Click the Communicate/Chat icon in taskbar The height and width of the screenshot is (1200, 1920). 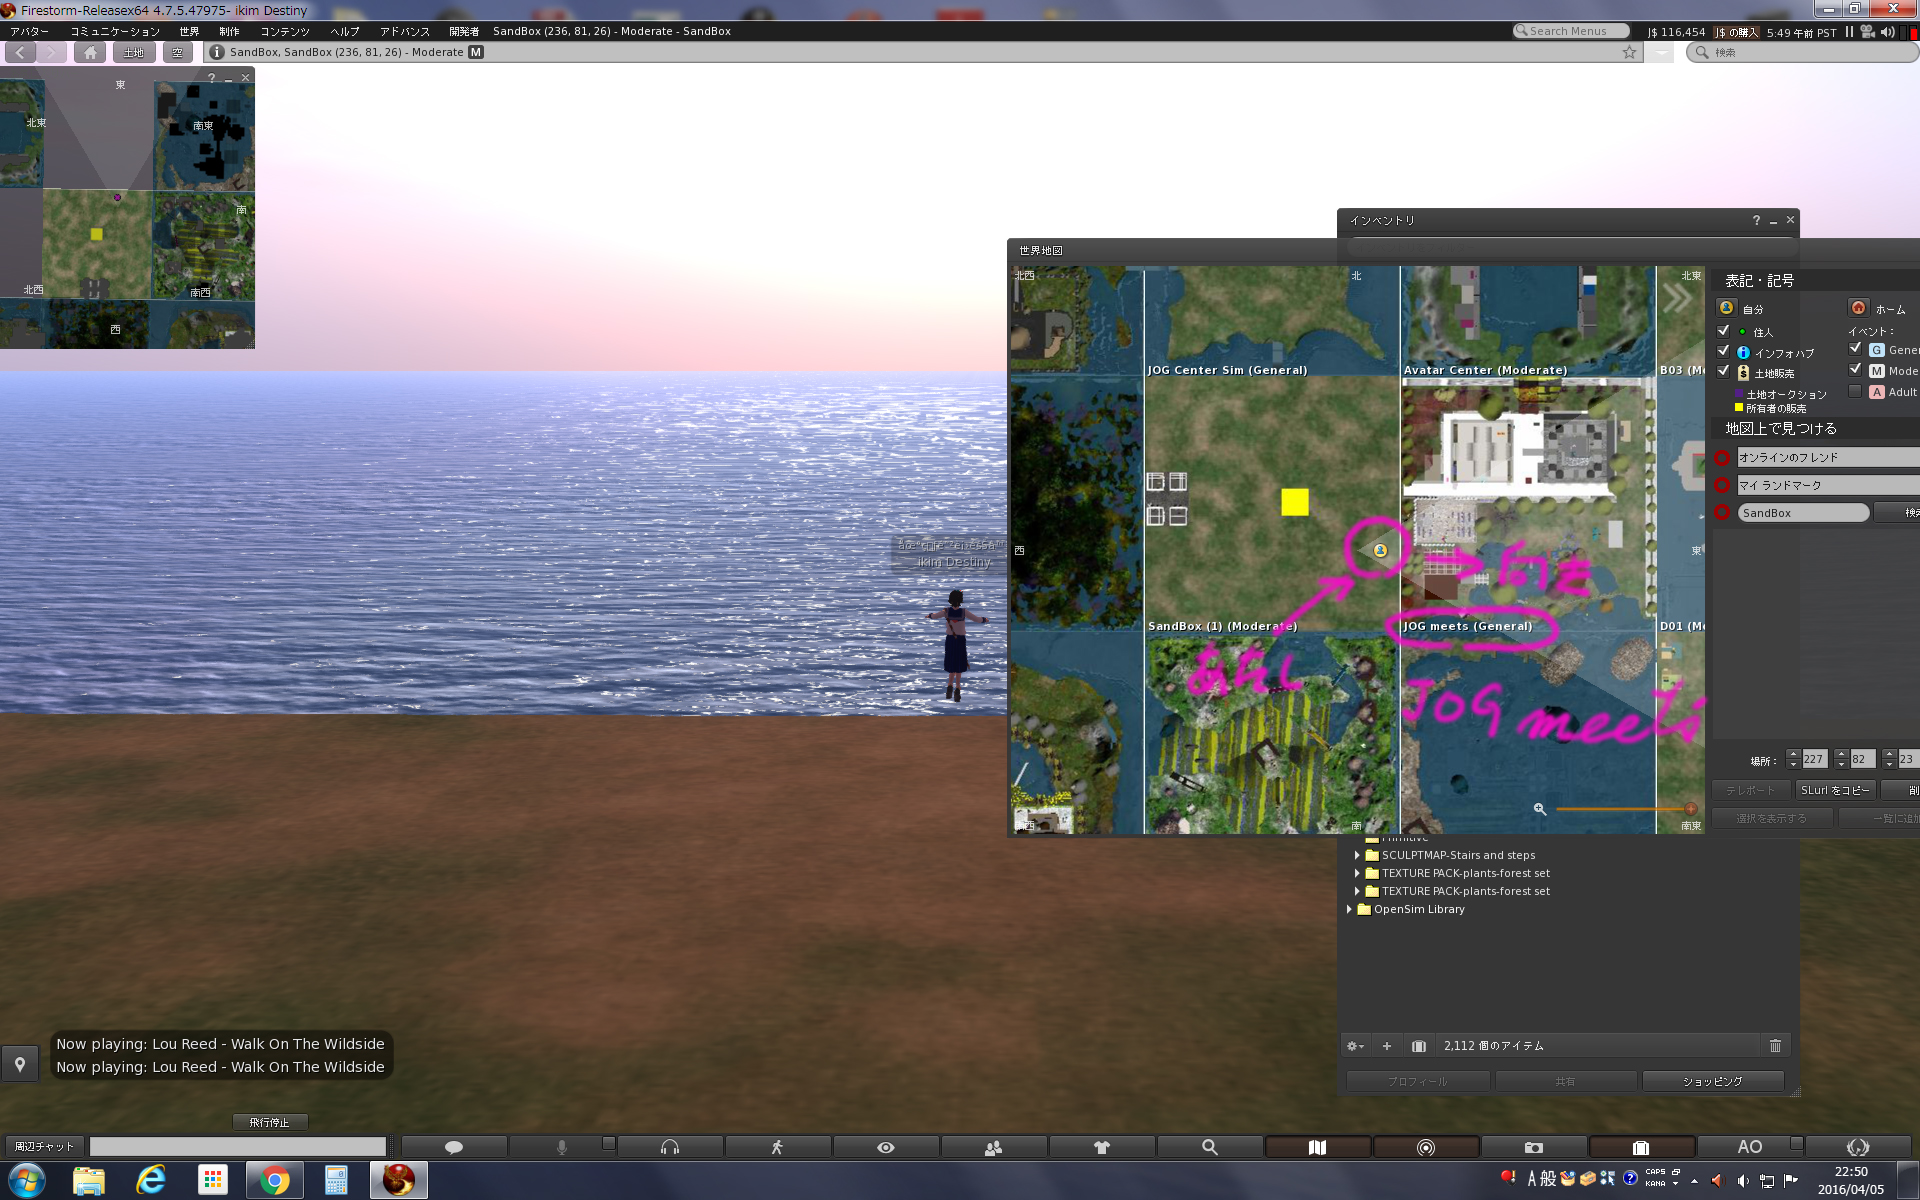pos(455,1146)
